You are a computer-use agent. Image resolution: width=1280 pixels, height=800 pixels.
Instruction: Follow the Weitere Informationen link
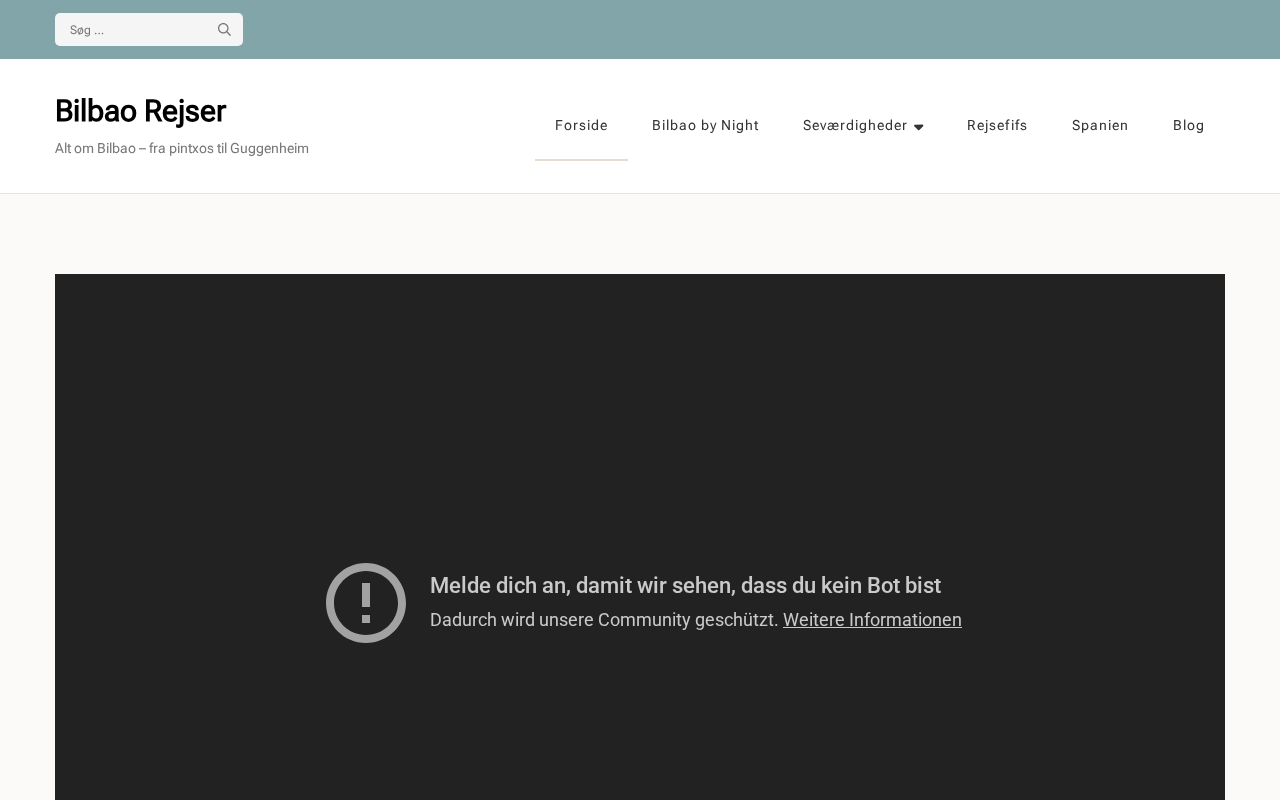pyautogui.click(x=872, y=620)
